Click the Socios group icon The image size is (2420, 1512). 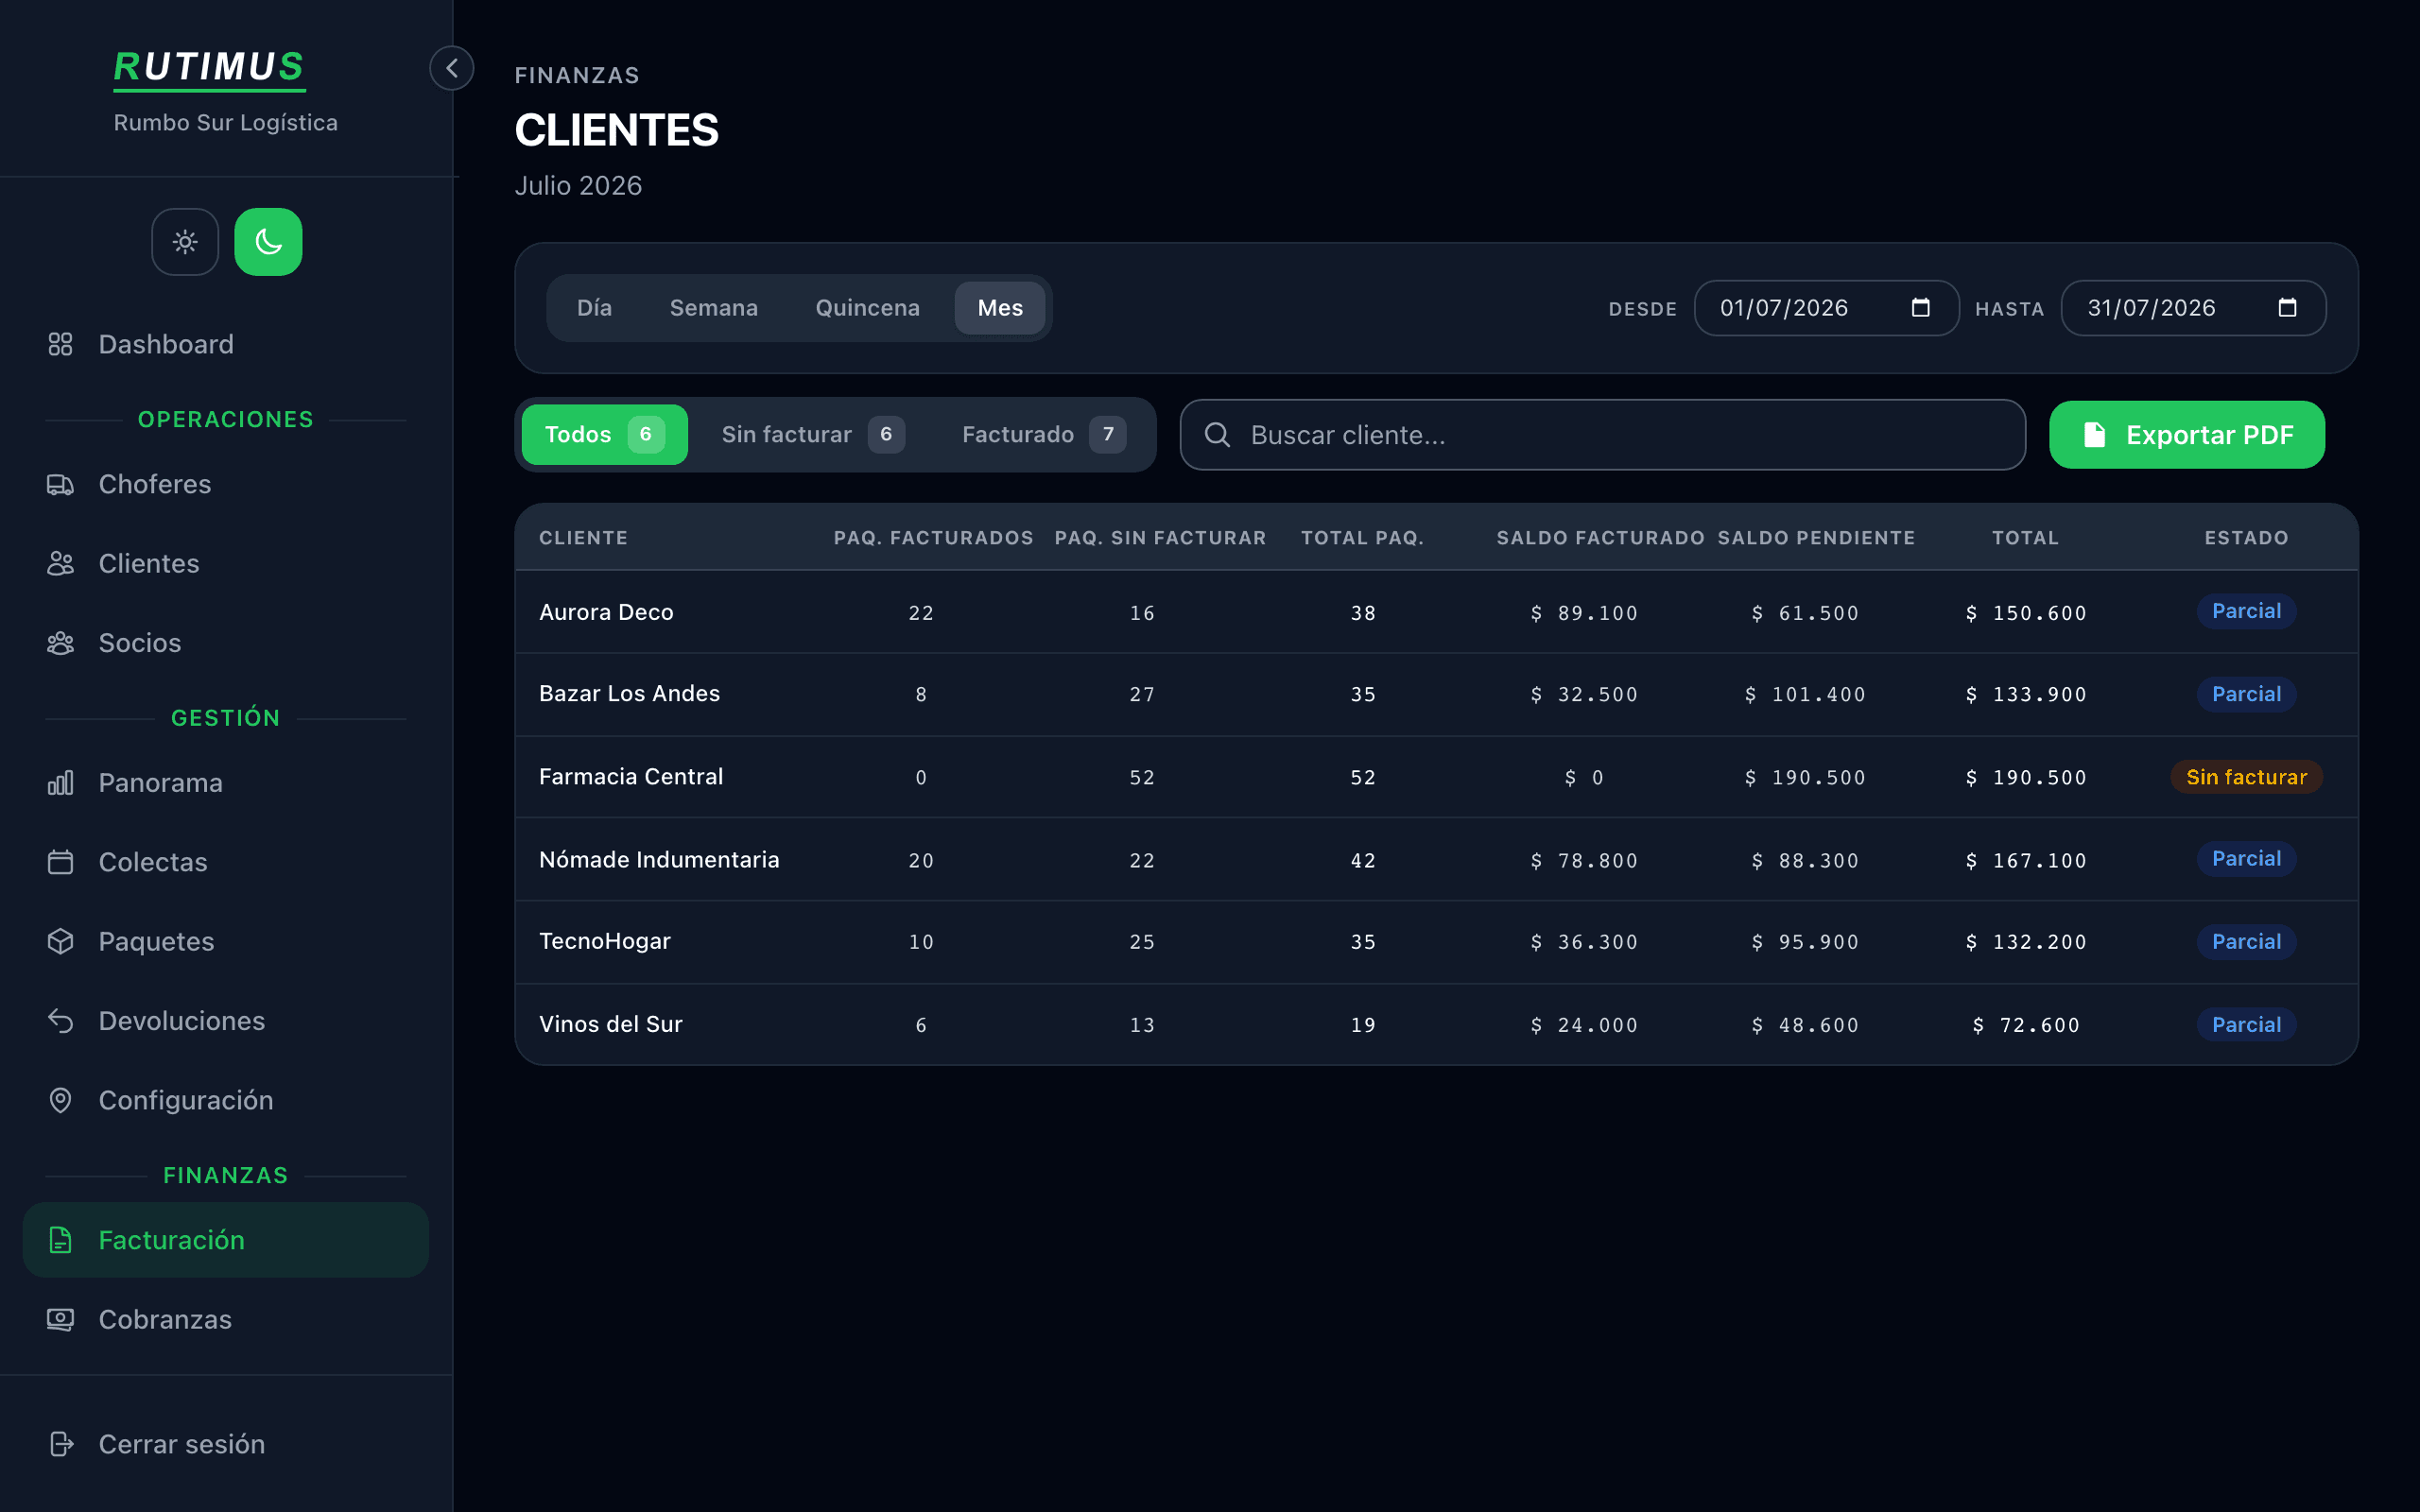[x=60, y=643]
